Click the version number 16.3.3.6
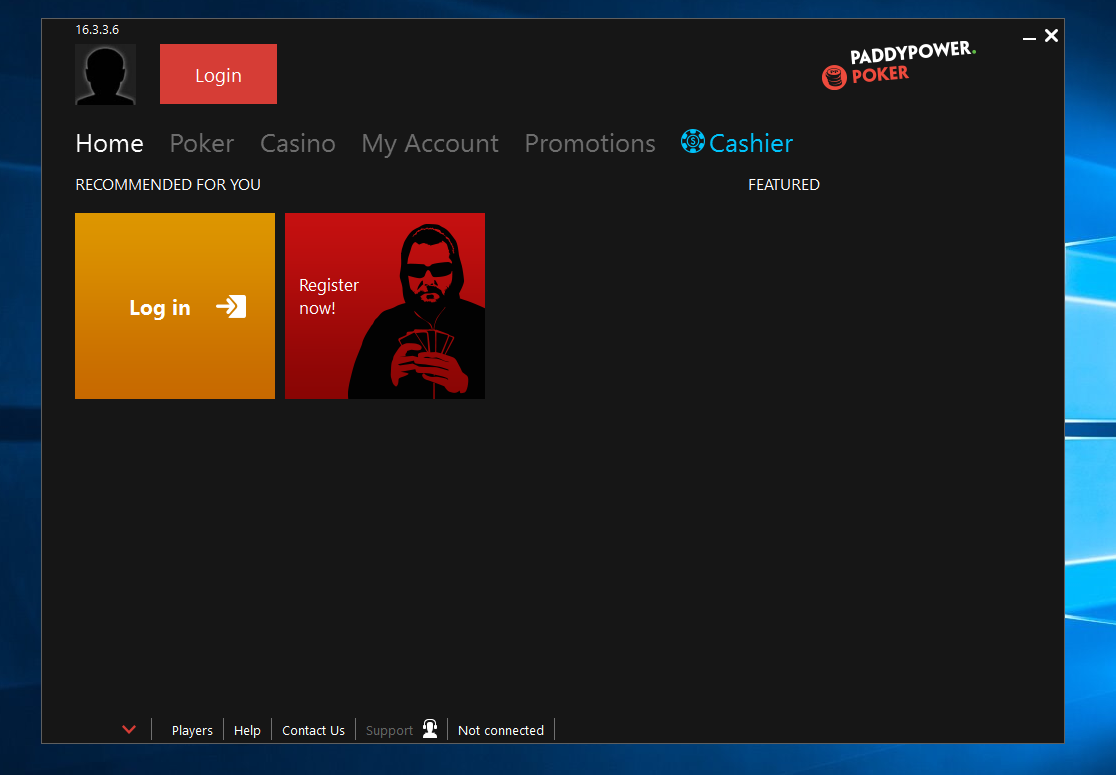The width and height of the screenshot is (1116, 775). click(x=98, y=29)
